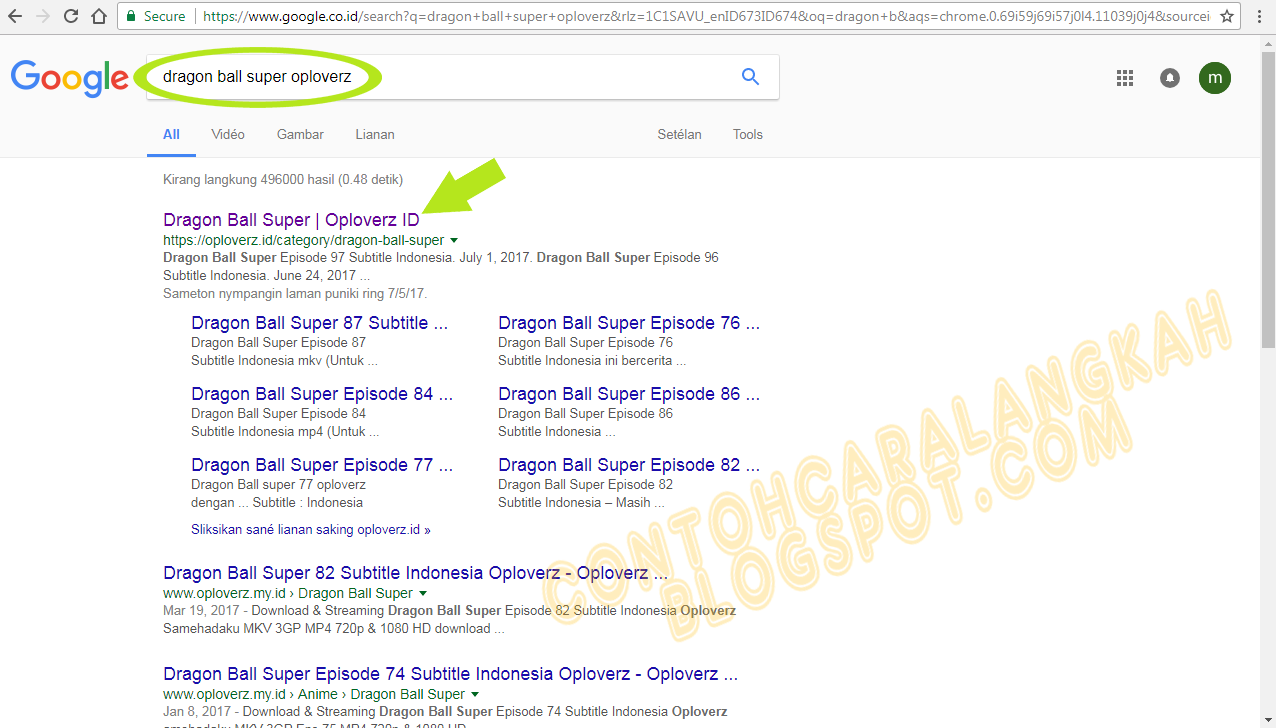Image resolution: width=1276 pixels, height=728 pixels.
Task: Go to the home page icon
Action: 99,16
